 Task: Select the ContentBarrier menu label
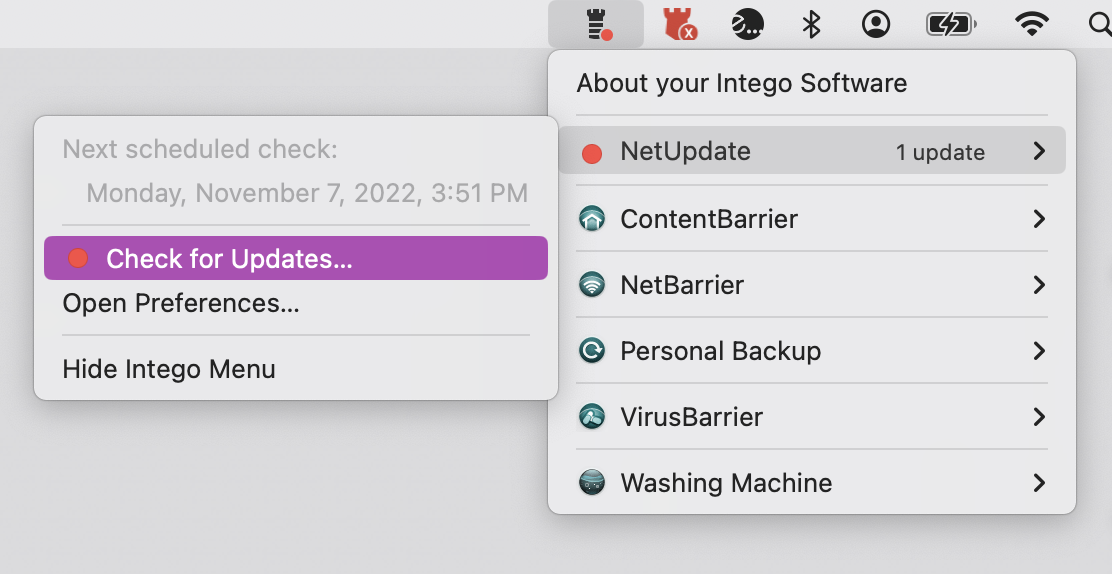(709, 219)
